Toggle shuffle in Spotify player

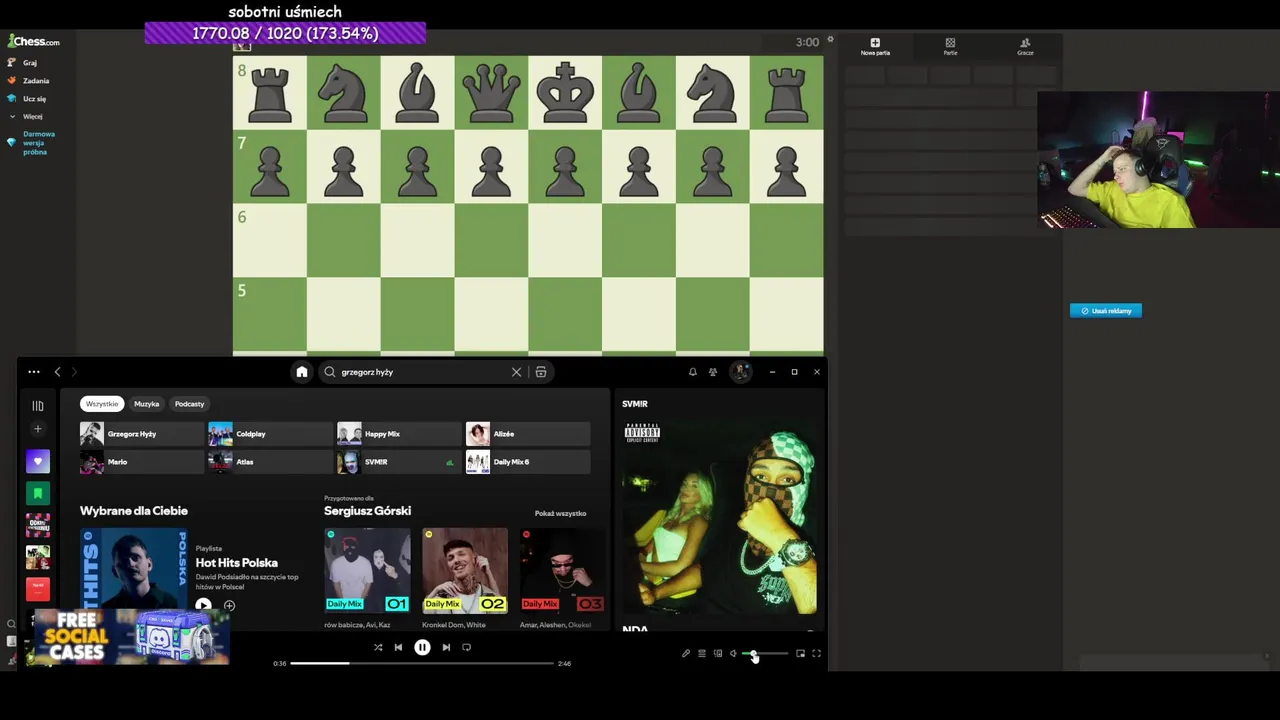tap(378, 647)
